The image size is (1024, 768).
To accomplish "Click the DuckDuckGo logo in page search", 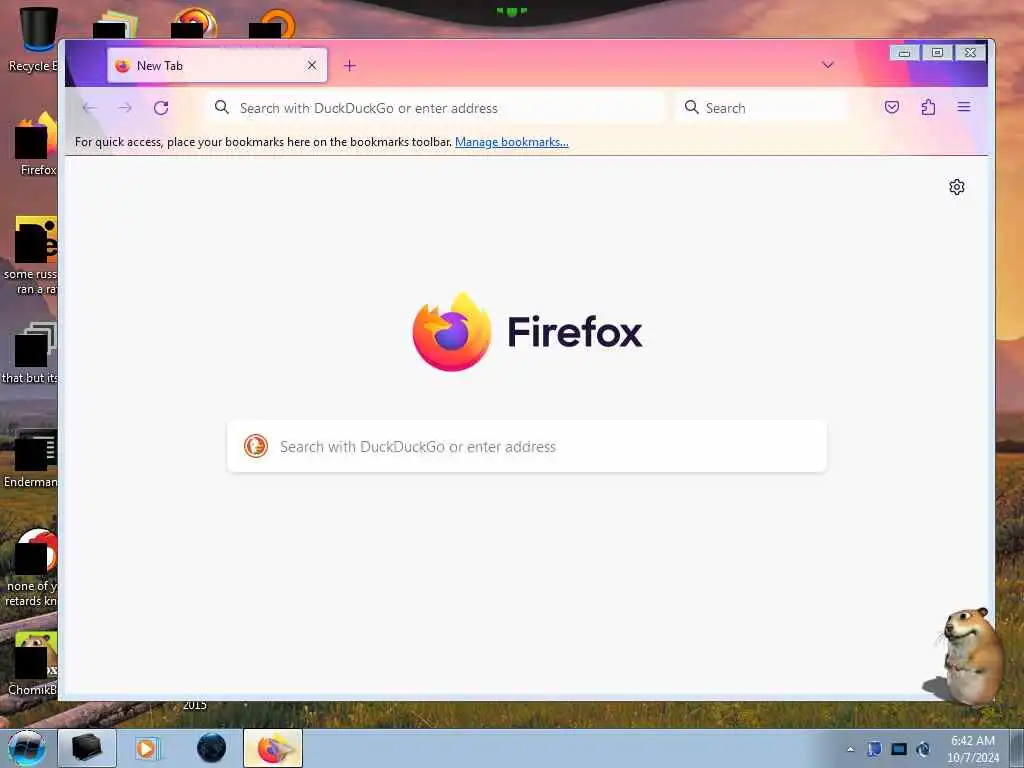I will (256, 446).
